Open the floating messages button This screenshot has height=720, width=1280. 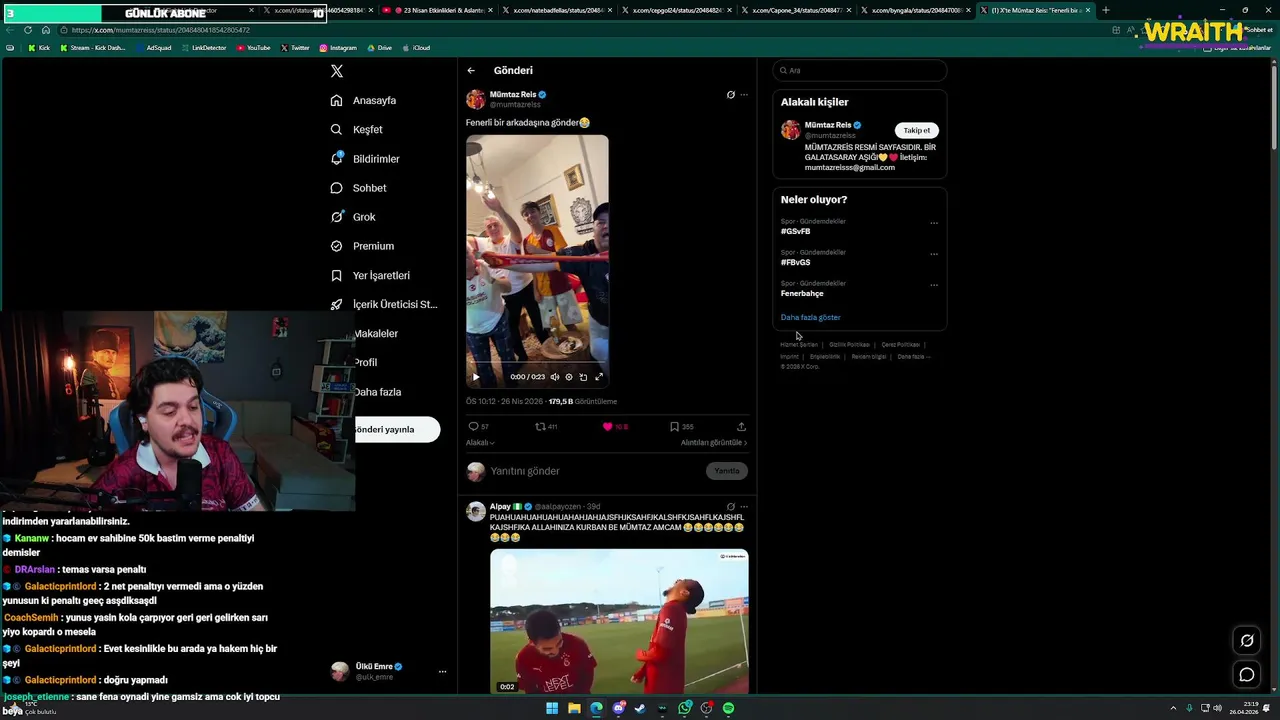tap(1247, 675)
